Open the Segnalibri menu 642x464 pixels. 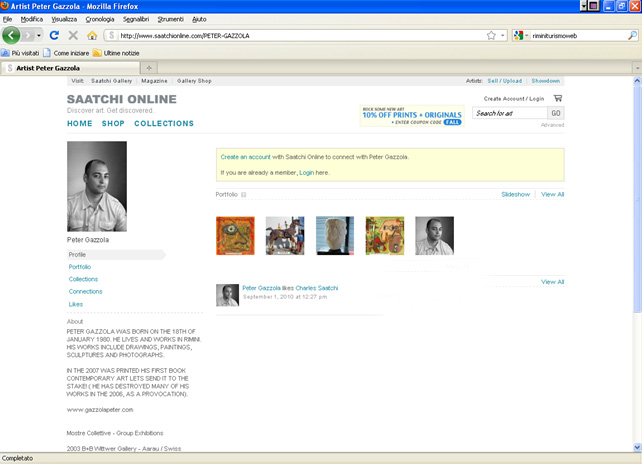coord(136,19)
